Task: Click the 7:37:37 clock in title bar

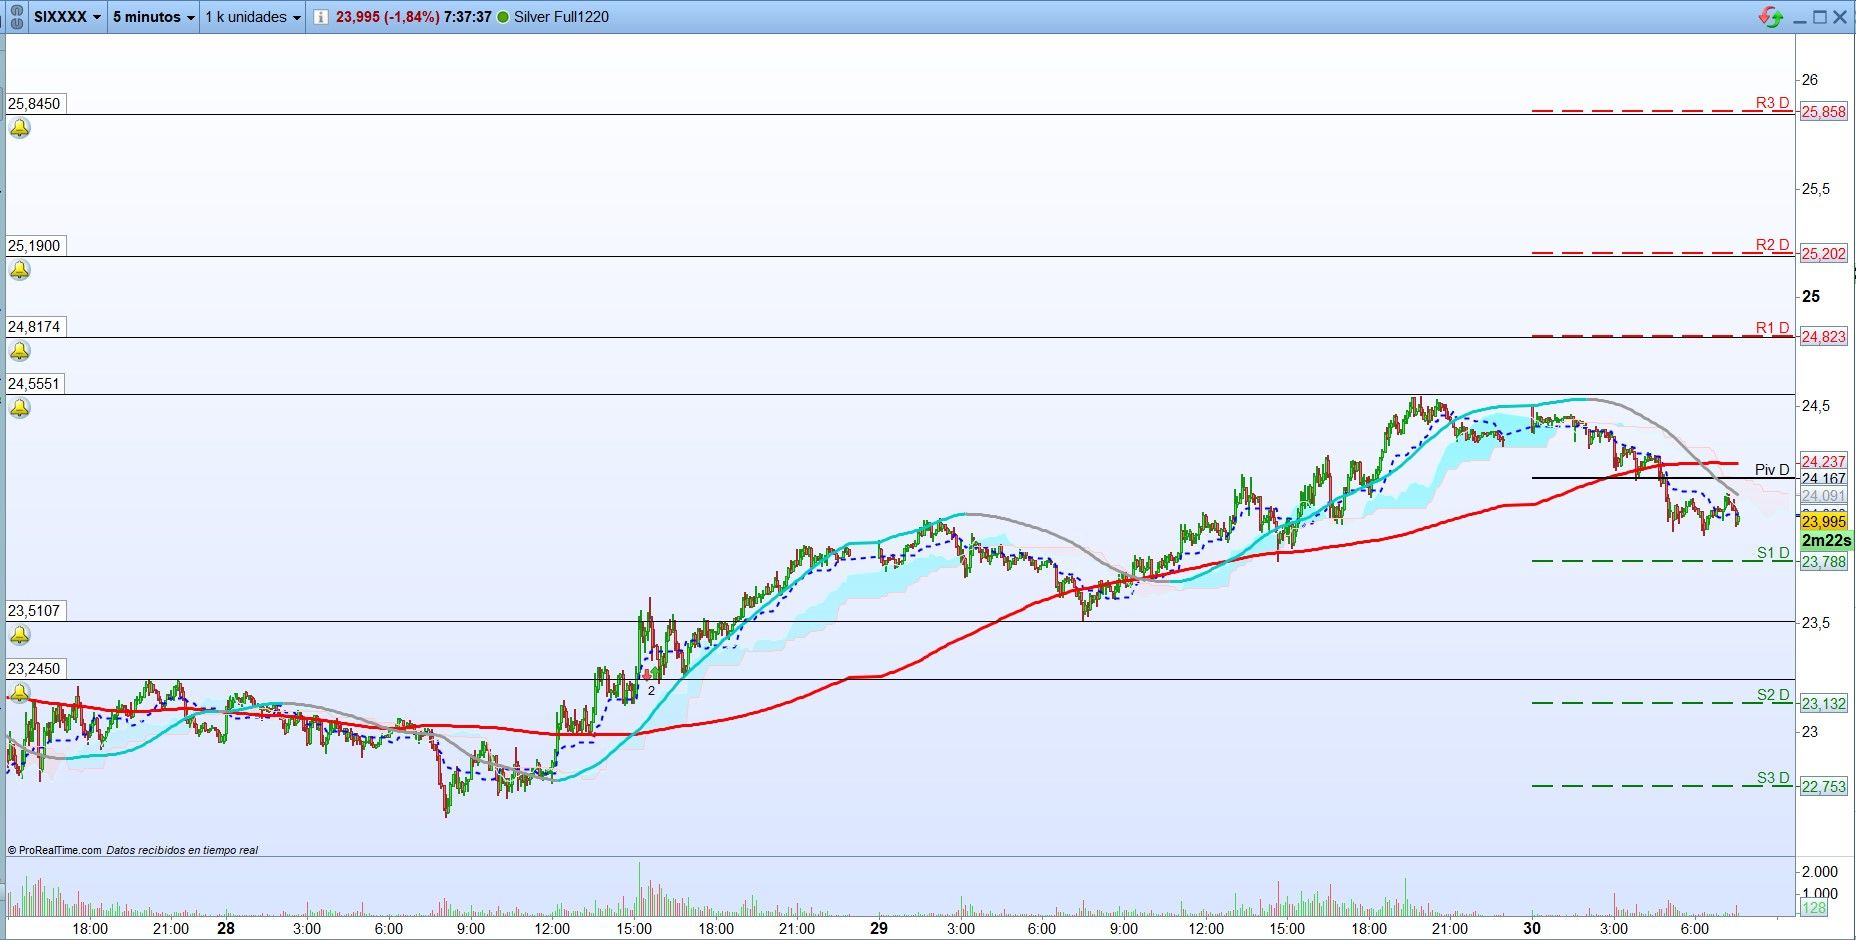Action: [467, 17]
